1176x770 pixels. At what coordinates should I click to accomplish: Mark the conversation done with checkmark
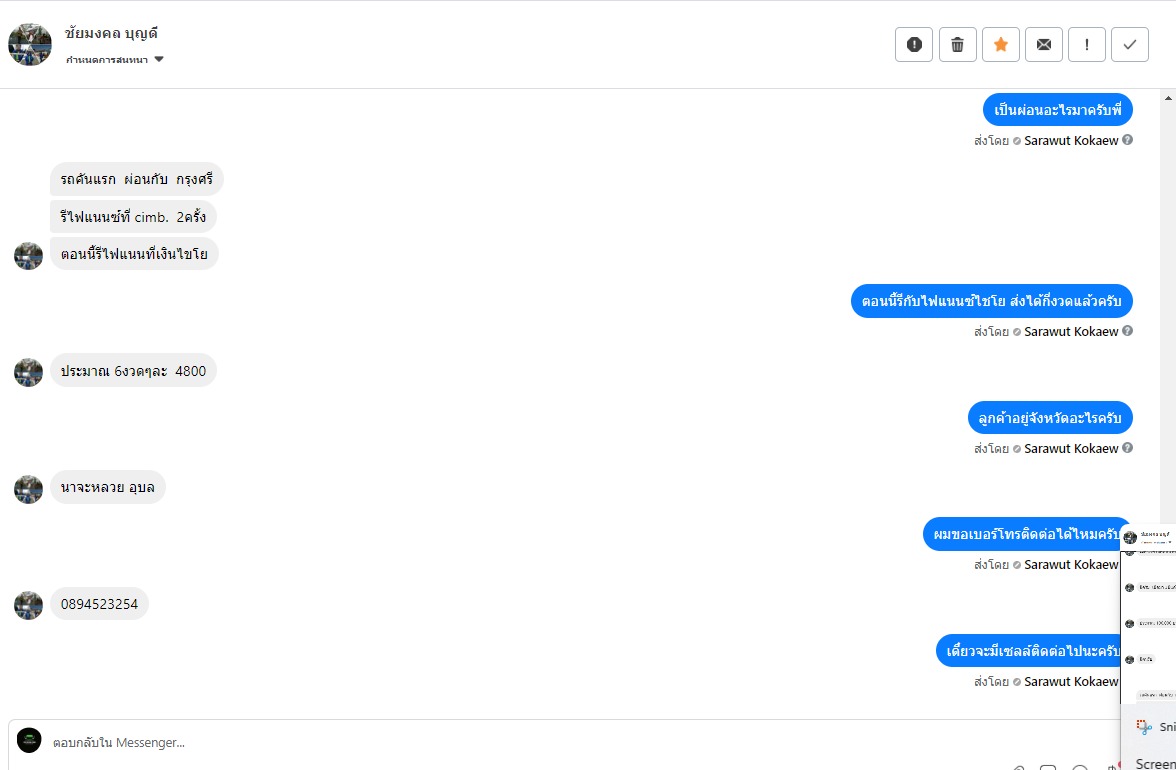coord(1130,44)
